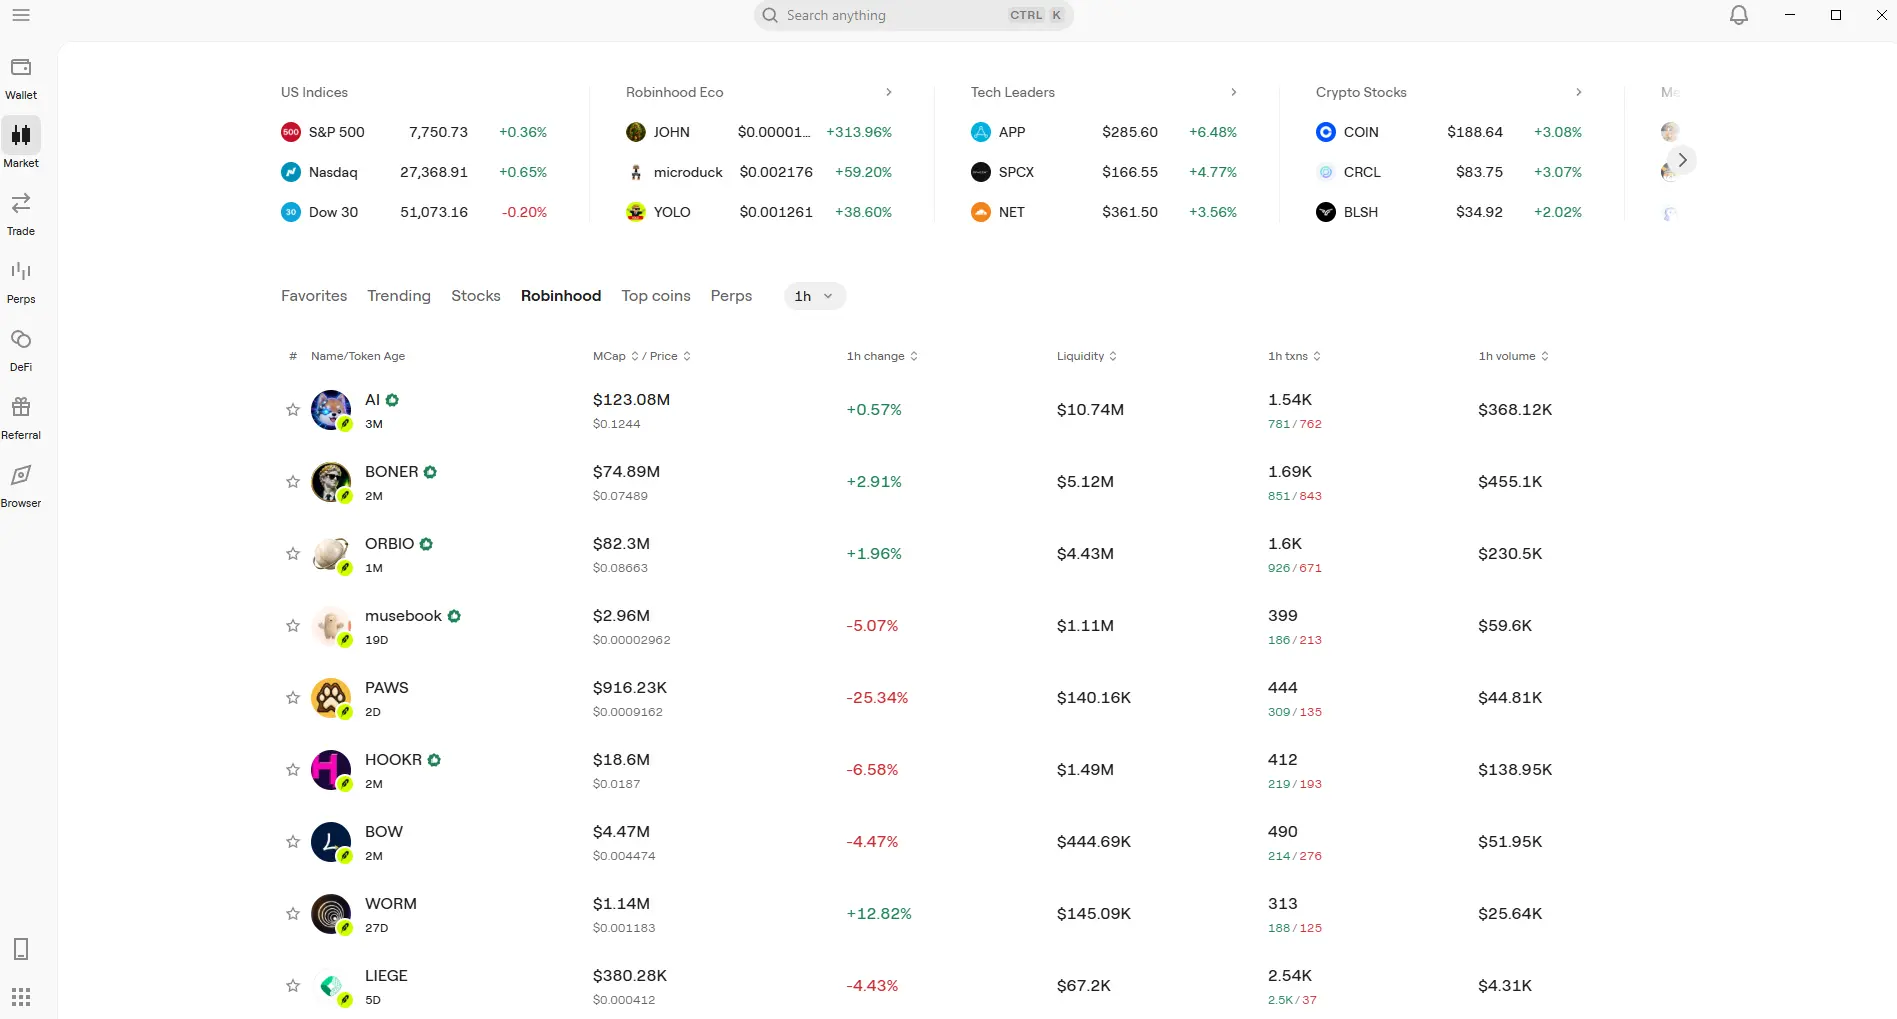Open the Perps sidebar icon
This screenshot has width=1897, height=1019.
[21, 272]
